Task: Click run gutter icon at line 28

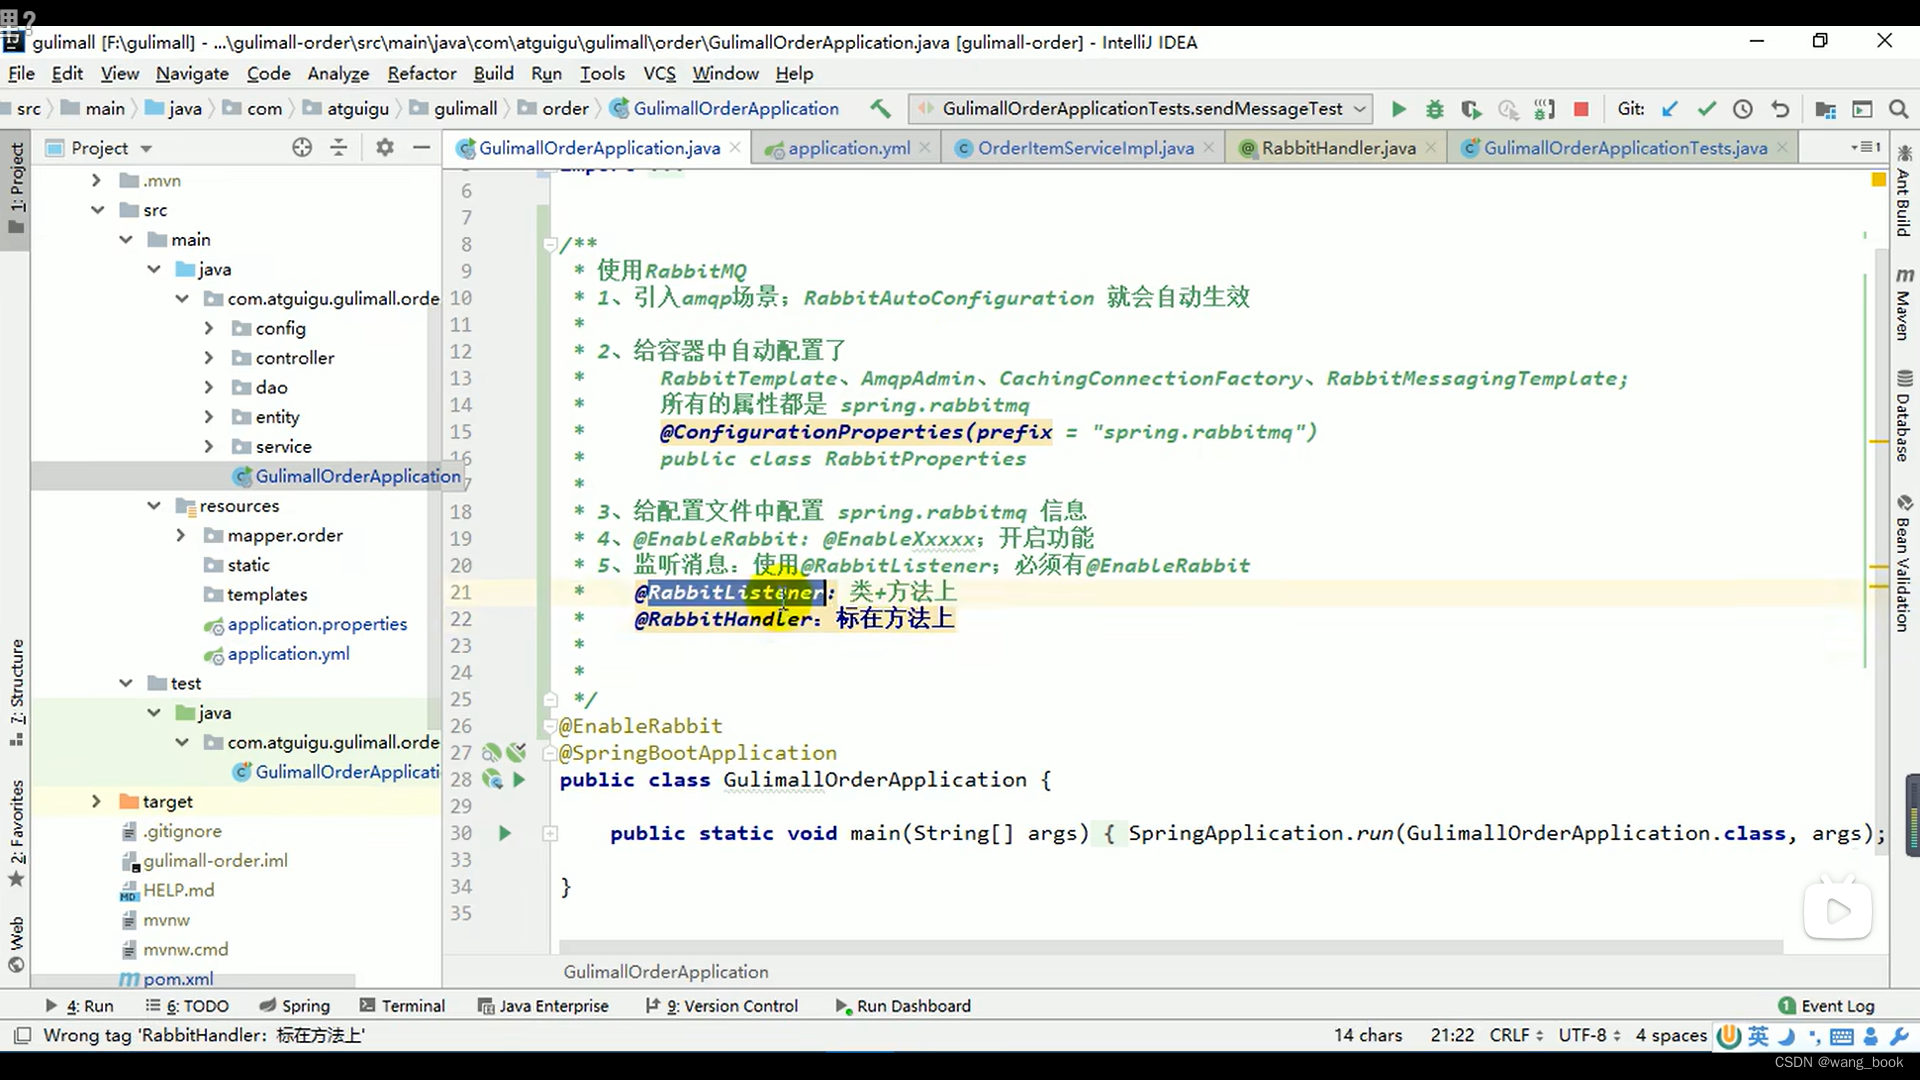Action: coord(519,779)
